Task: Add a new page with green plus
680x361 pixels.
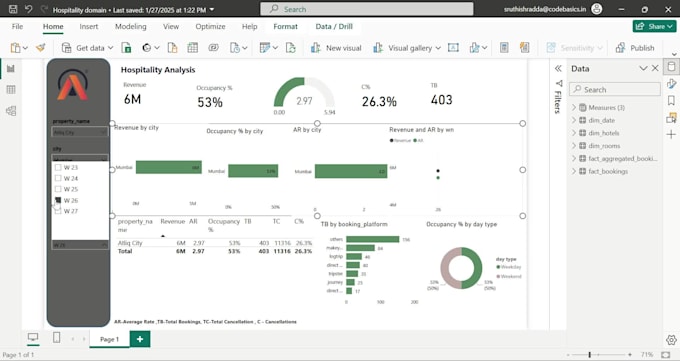Action: (x=140, y=339)
